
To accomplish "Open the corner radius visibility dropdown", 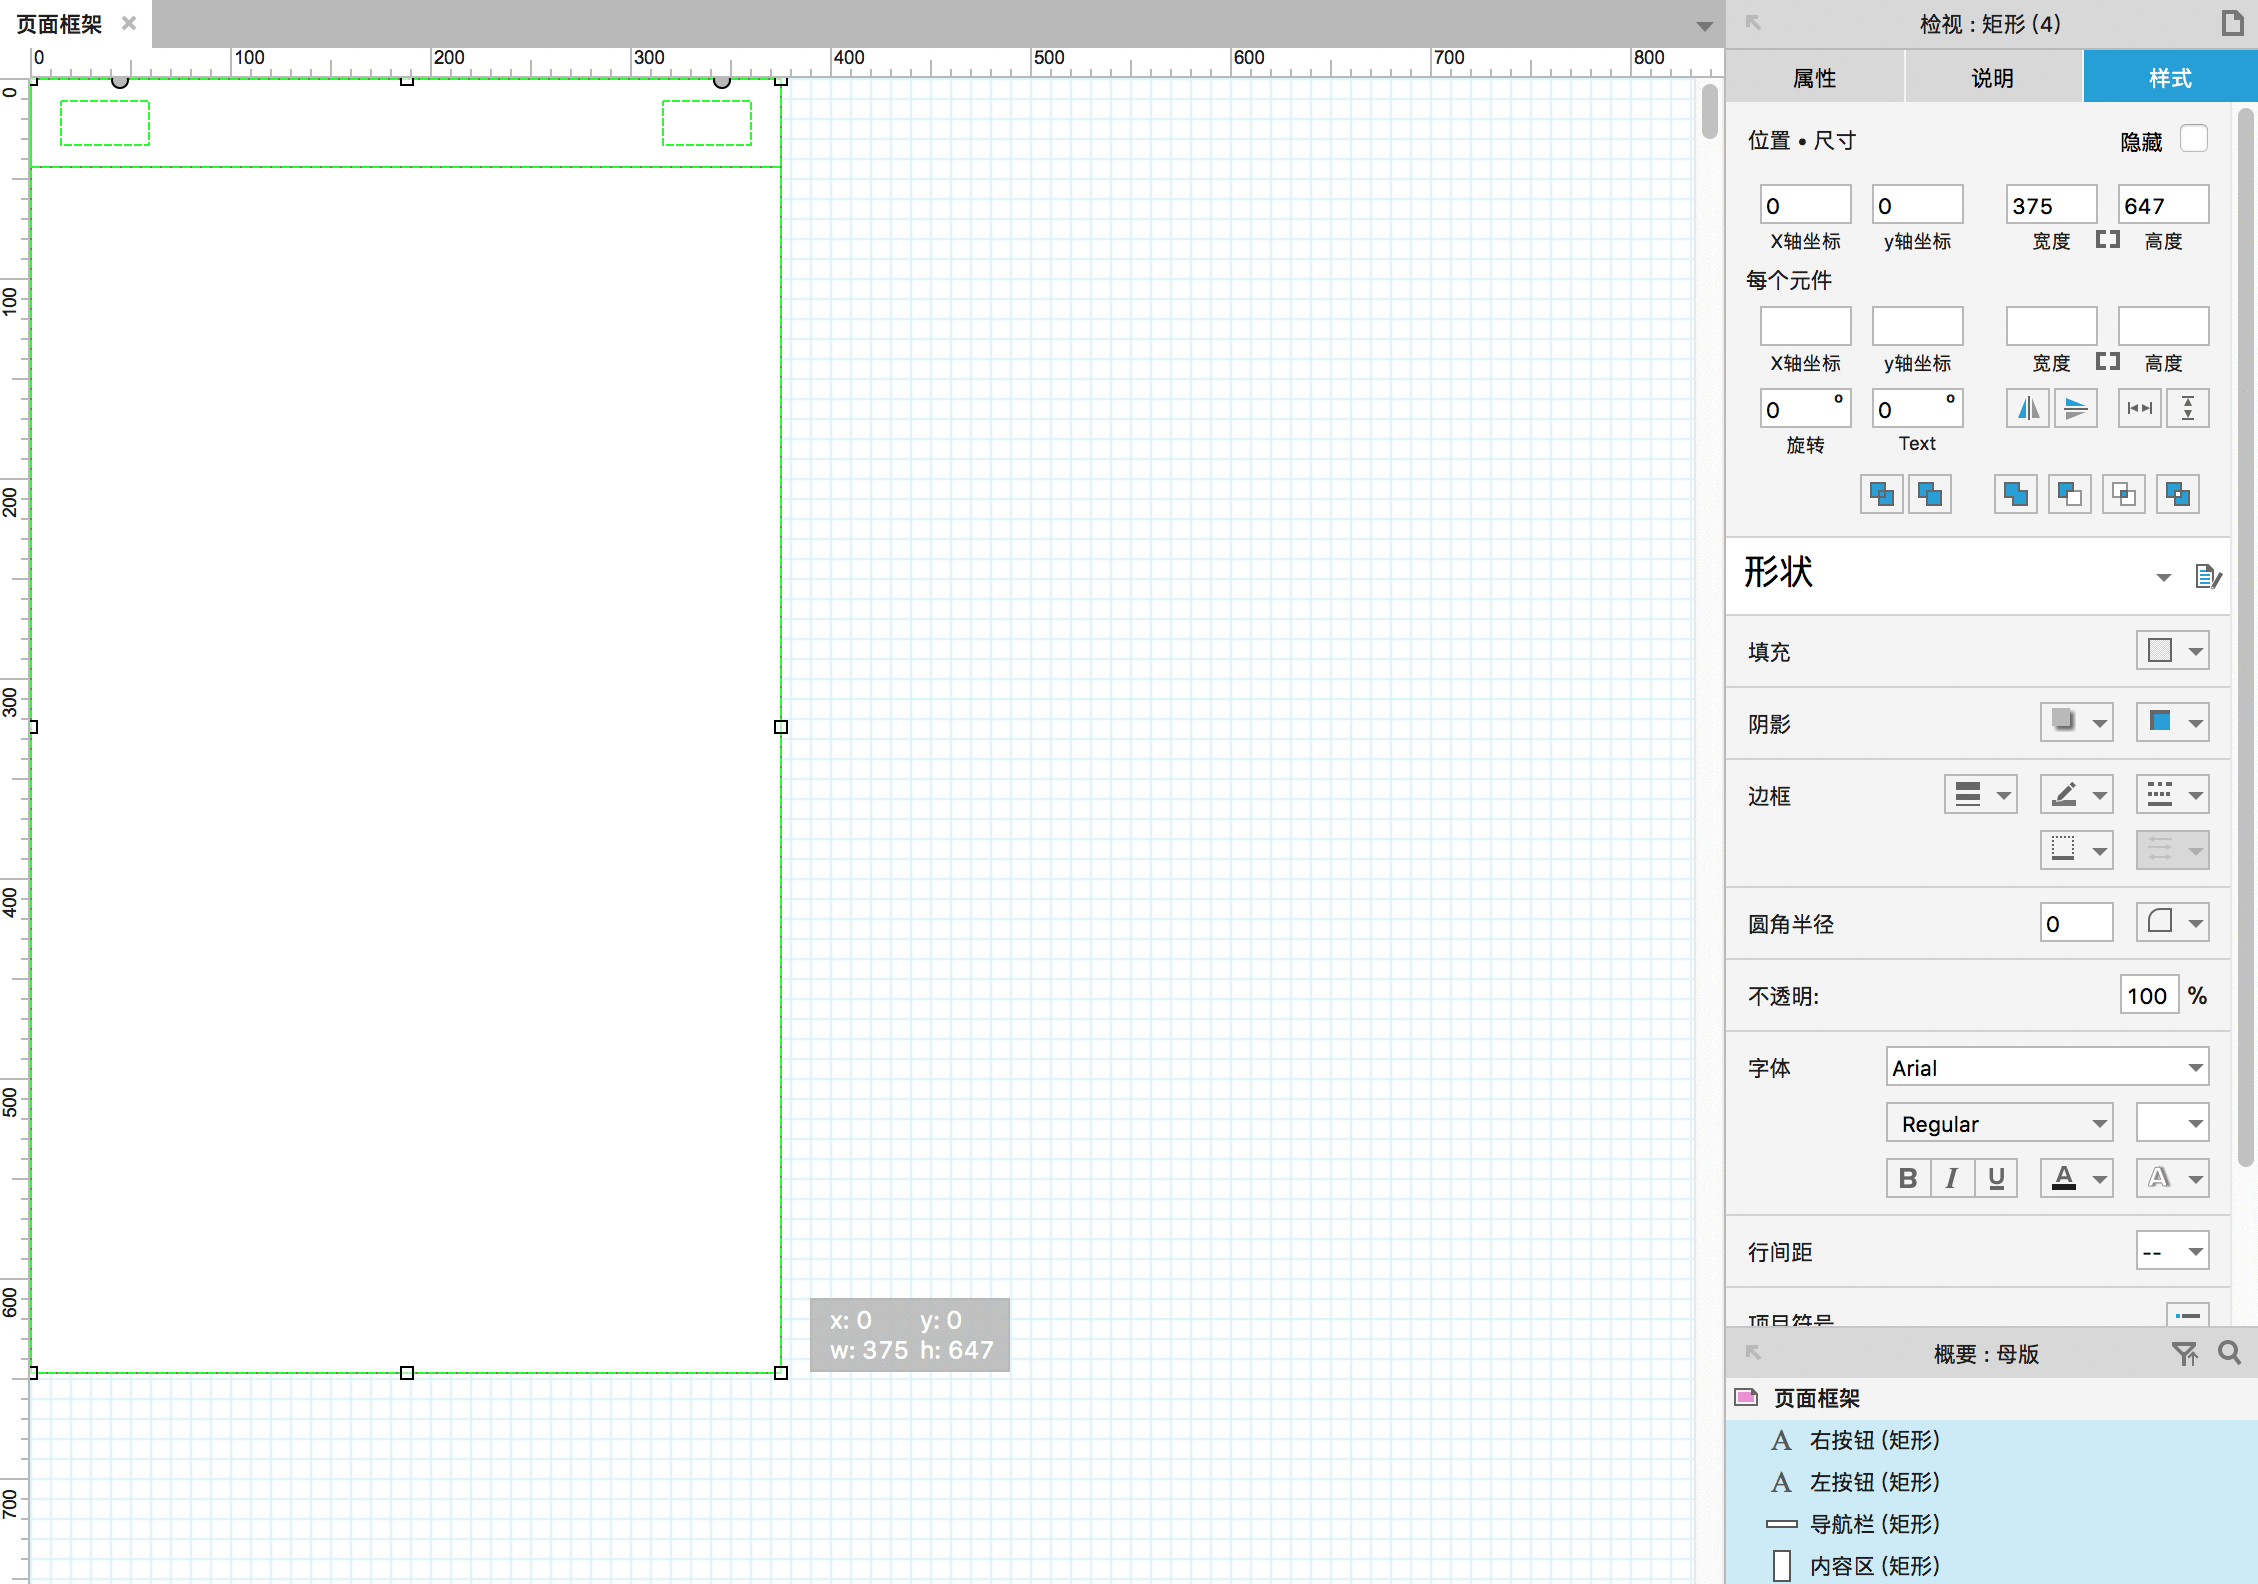I will 2173,922.
